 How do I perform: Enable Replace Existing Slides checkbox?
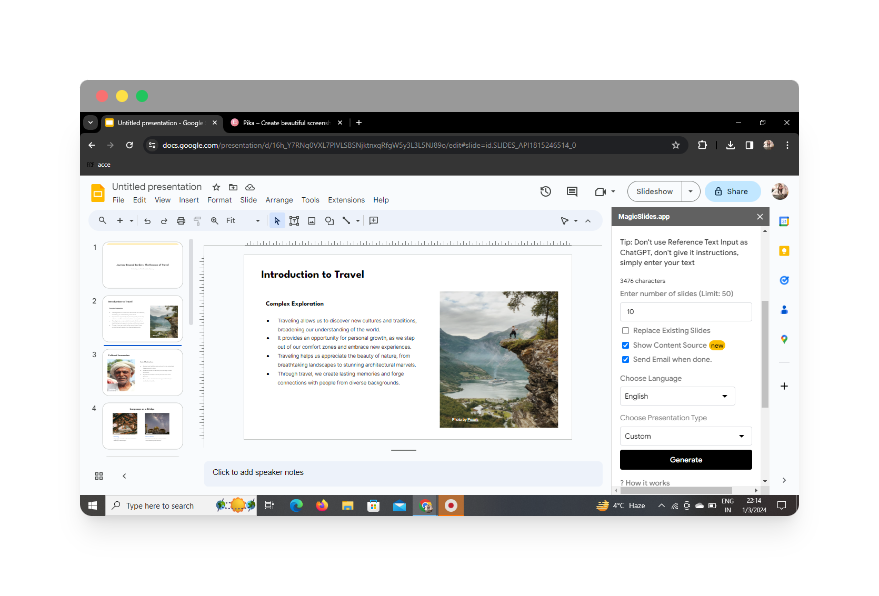626,331
